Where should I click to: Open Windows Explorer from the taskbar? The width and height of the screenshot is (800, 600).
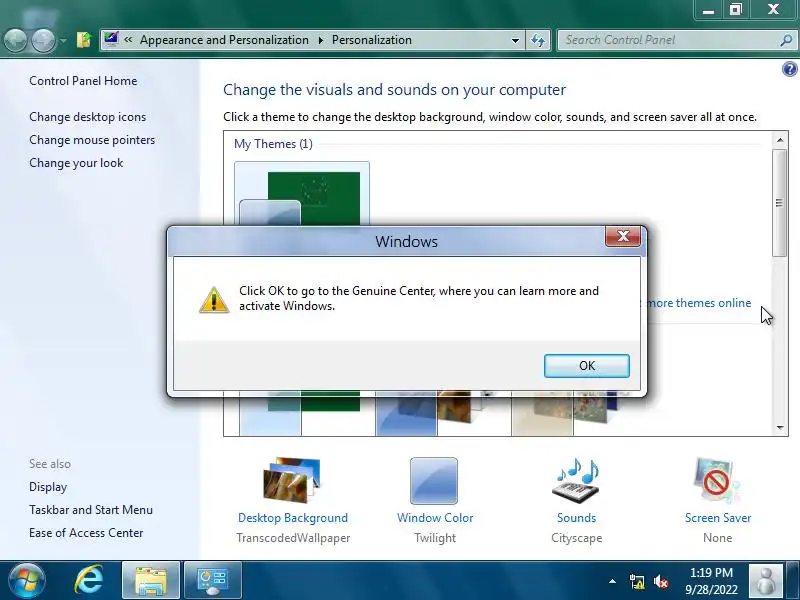[151, 581]
